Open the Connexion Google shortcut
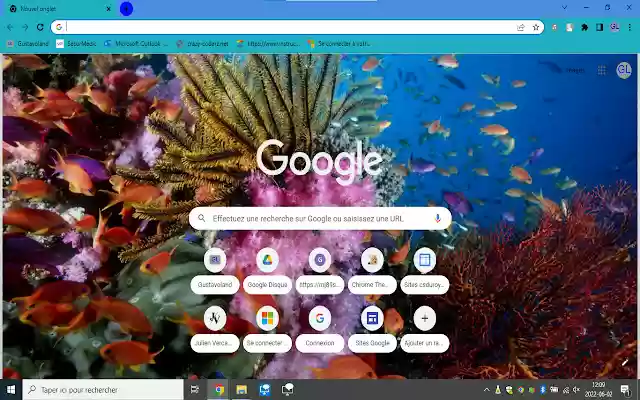 320,329
